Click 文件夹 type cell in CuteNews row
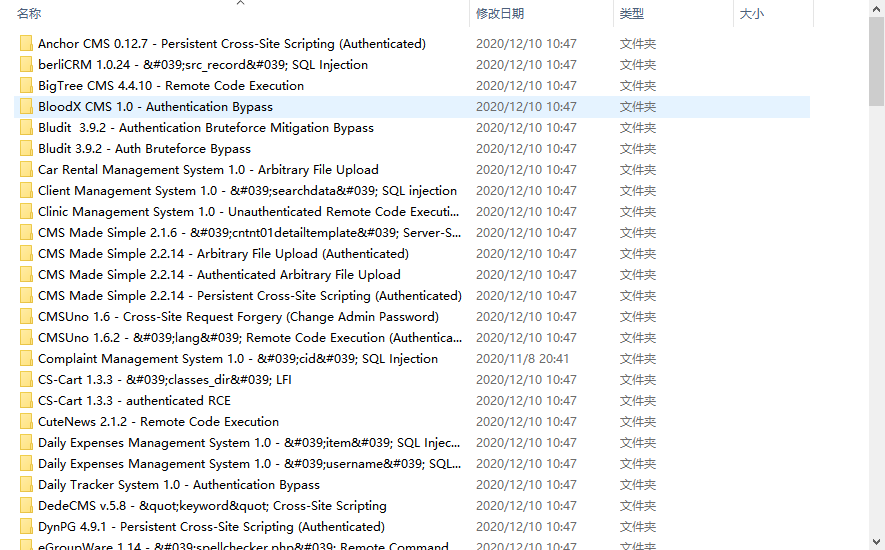The image size is (885, 550). (638, 421)
